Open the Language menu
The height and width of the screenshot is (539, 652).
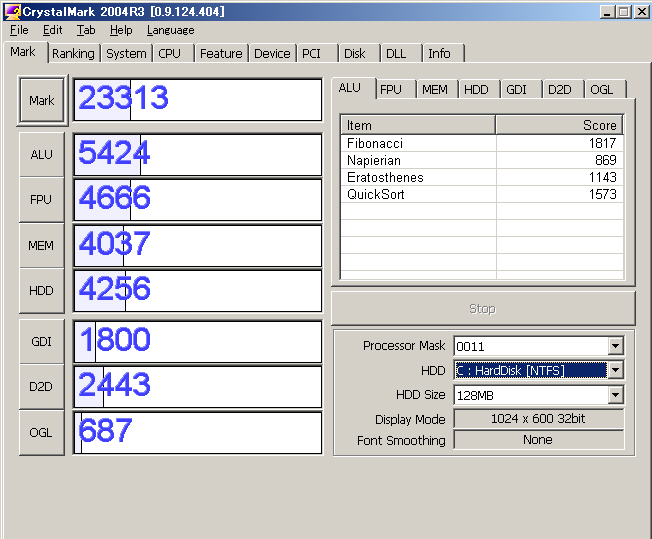tap(170, 30)
